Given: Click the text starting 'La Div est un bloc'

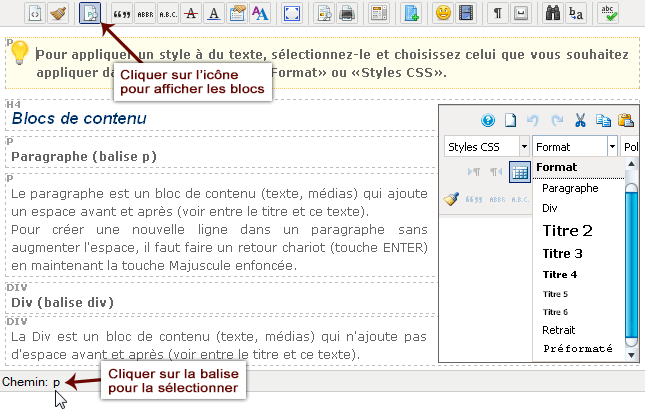Looking at the screenshot, I should point(218,345).
